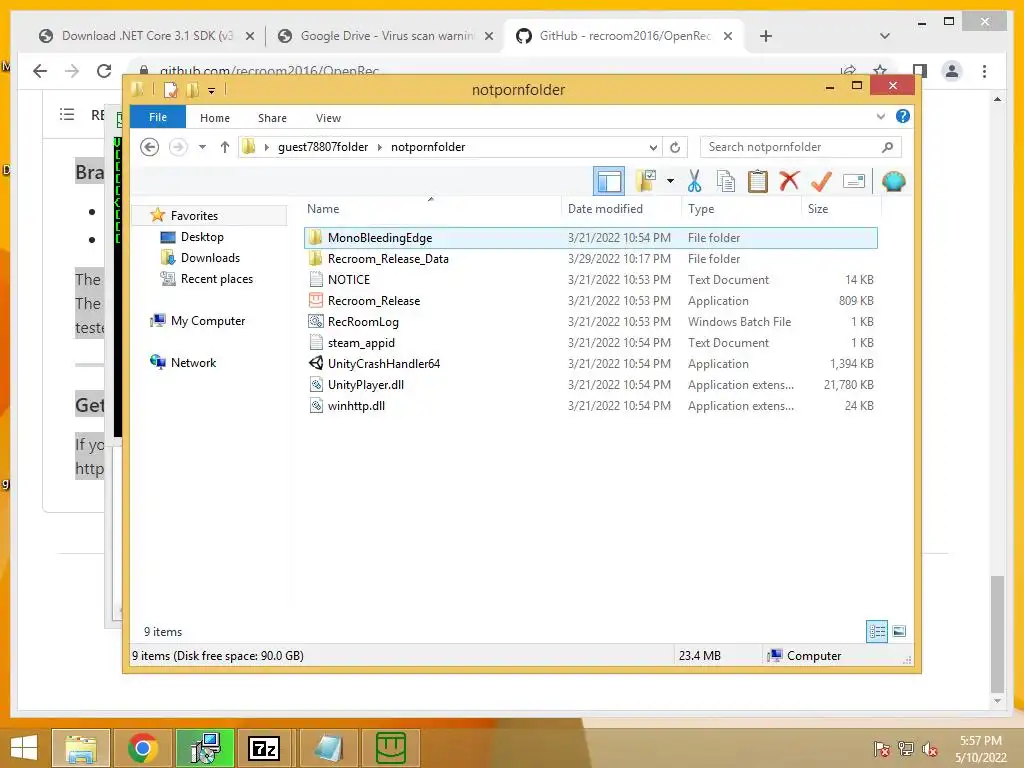1024x768 pixels.
Task: Open the Home ribbon tab
Action: click(215, 118)
